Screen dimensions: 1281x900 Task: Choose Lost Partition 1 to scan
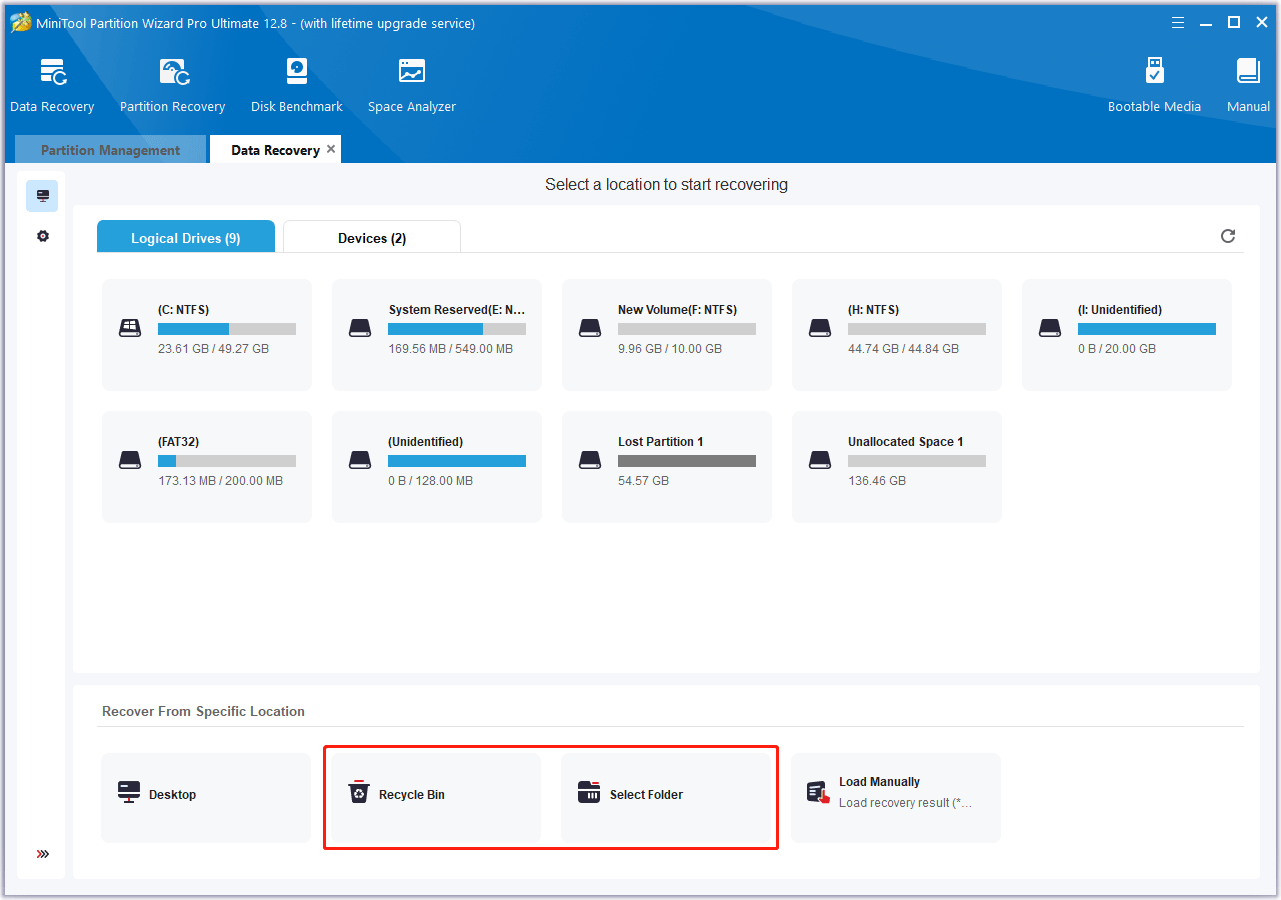tap(666, 466)
